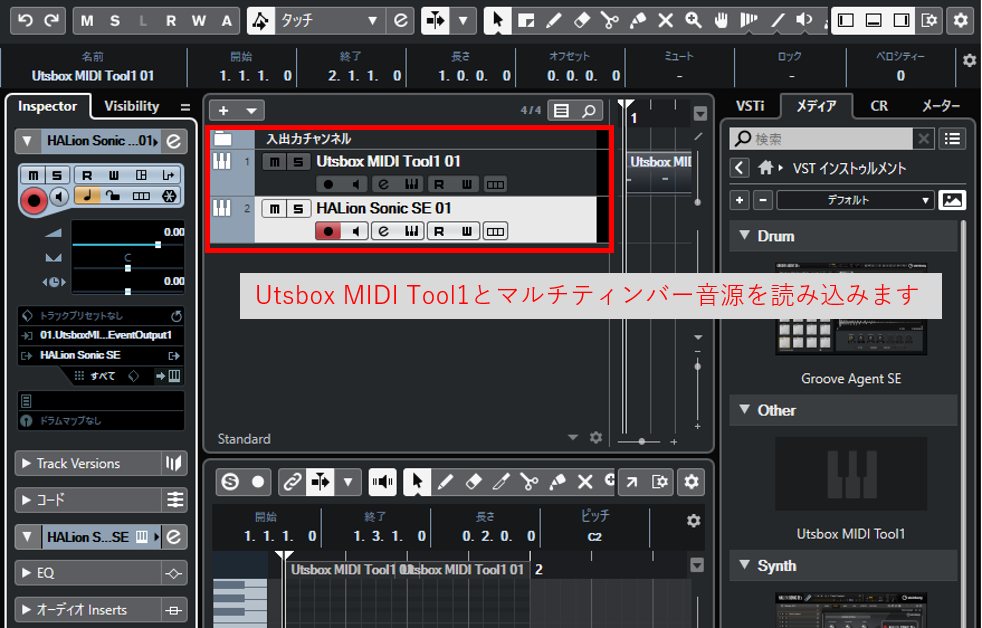Toggle global Mute M in top toolbar

pos(87,21)
